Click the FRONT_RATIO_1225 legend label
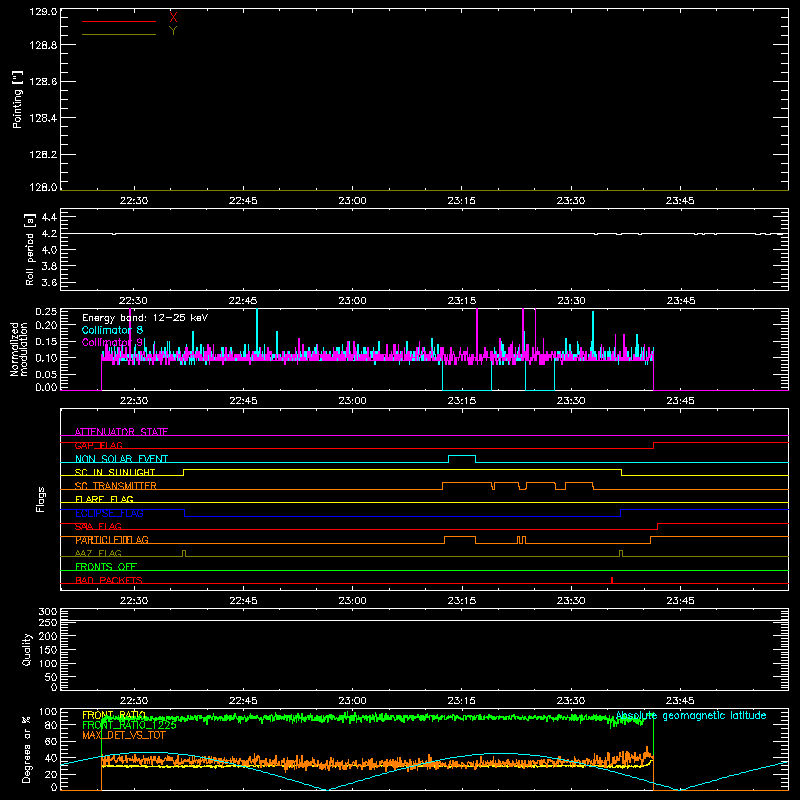800x800 pixels. (129, 725)
